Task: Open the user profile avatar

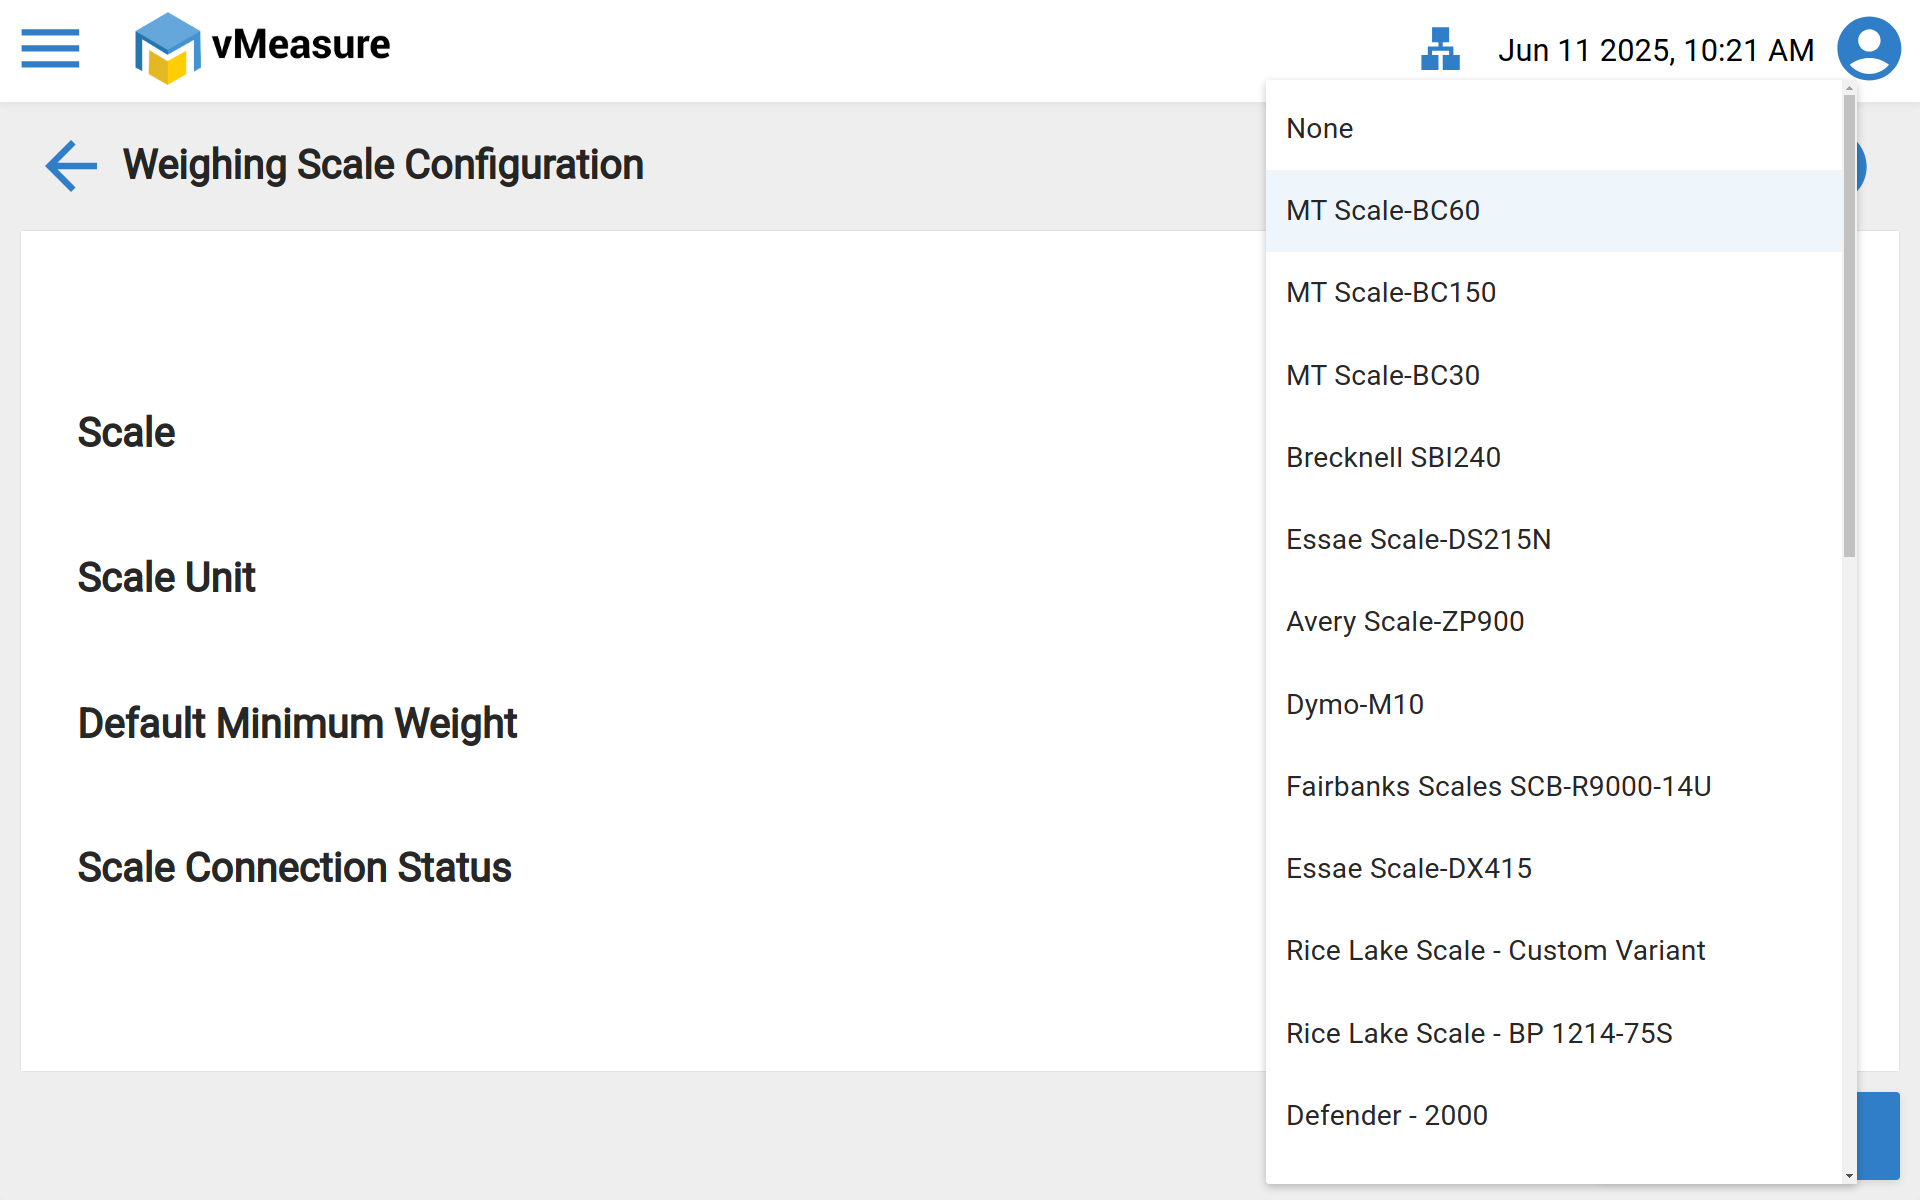Action: 1868,48
